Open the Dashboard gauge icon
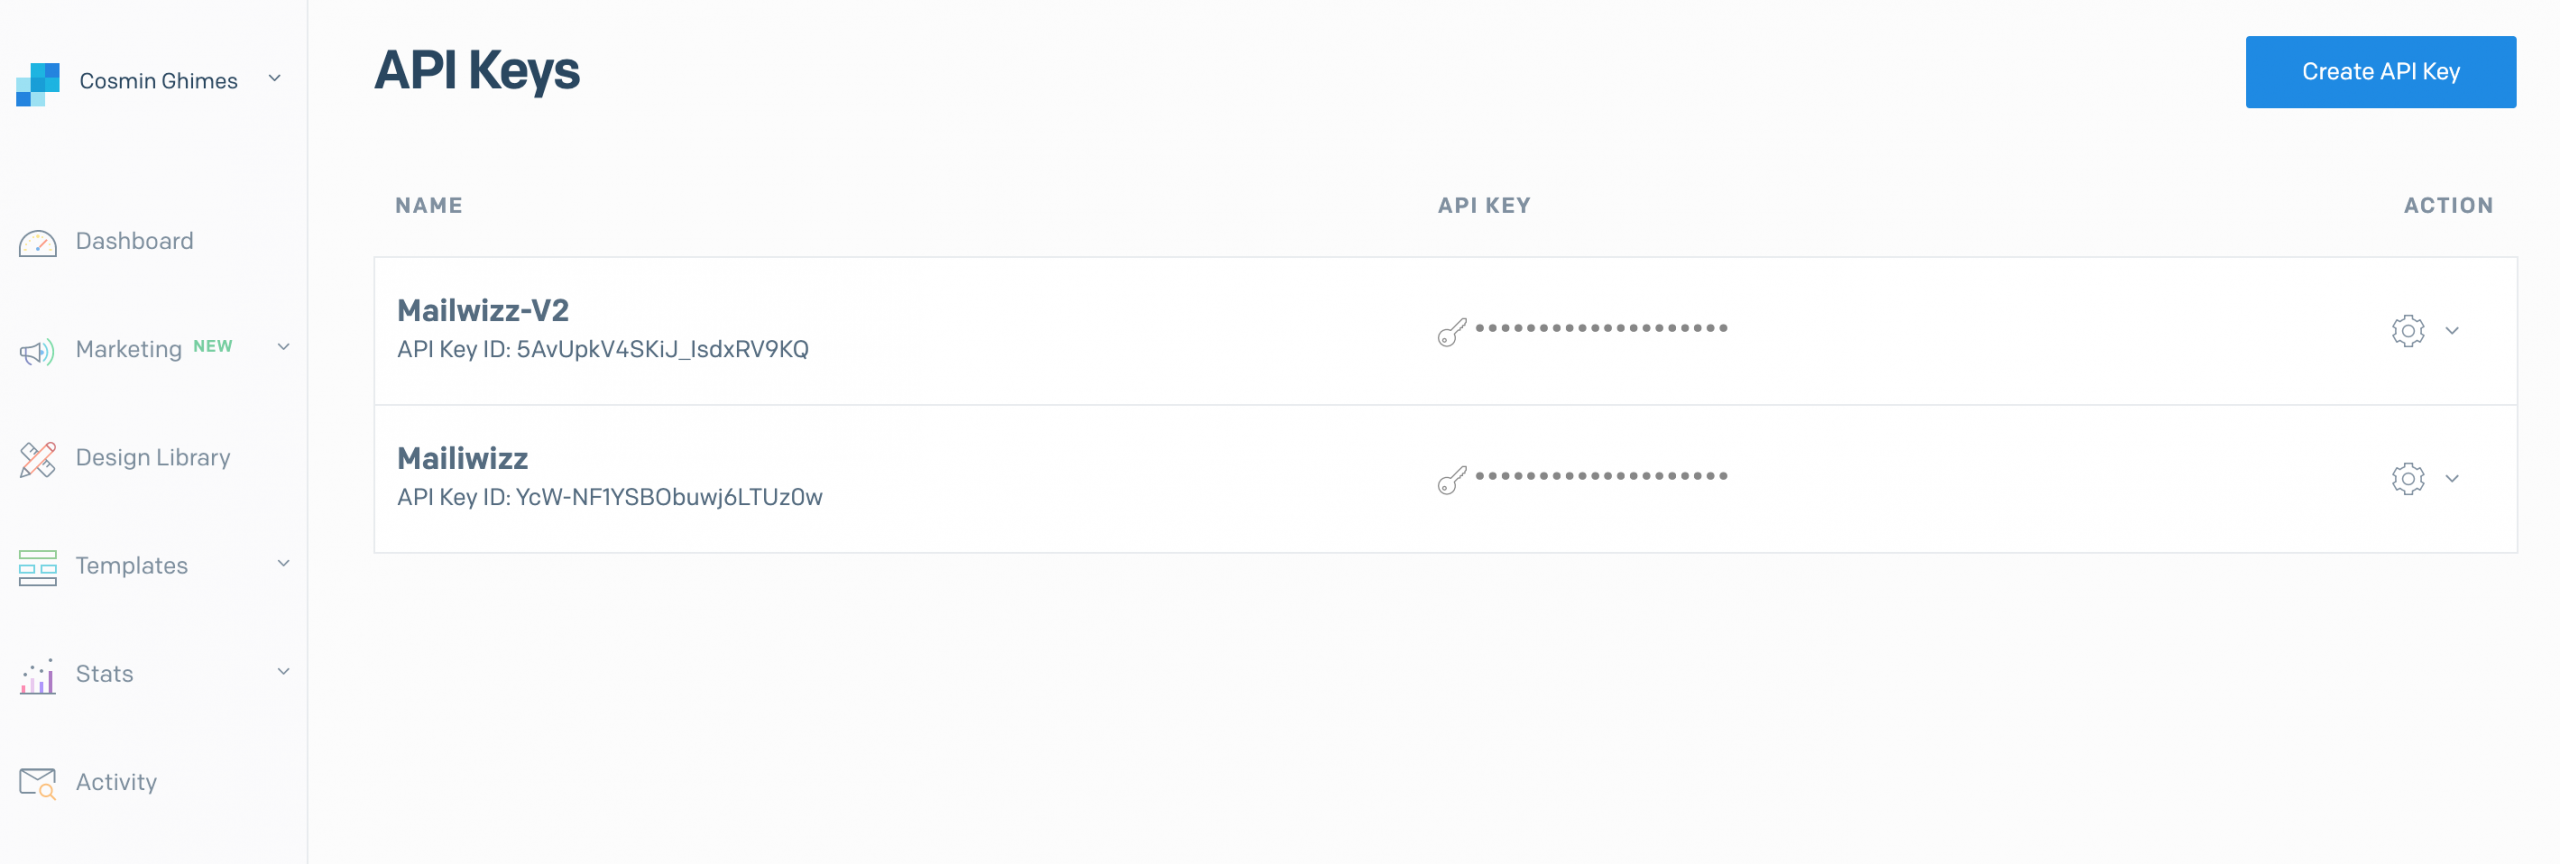 click(x=38, y=243)
